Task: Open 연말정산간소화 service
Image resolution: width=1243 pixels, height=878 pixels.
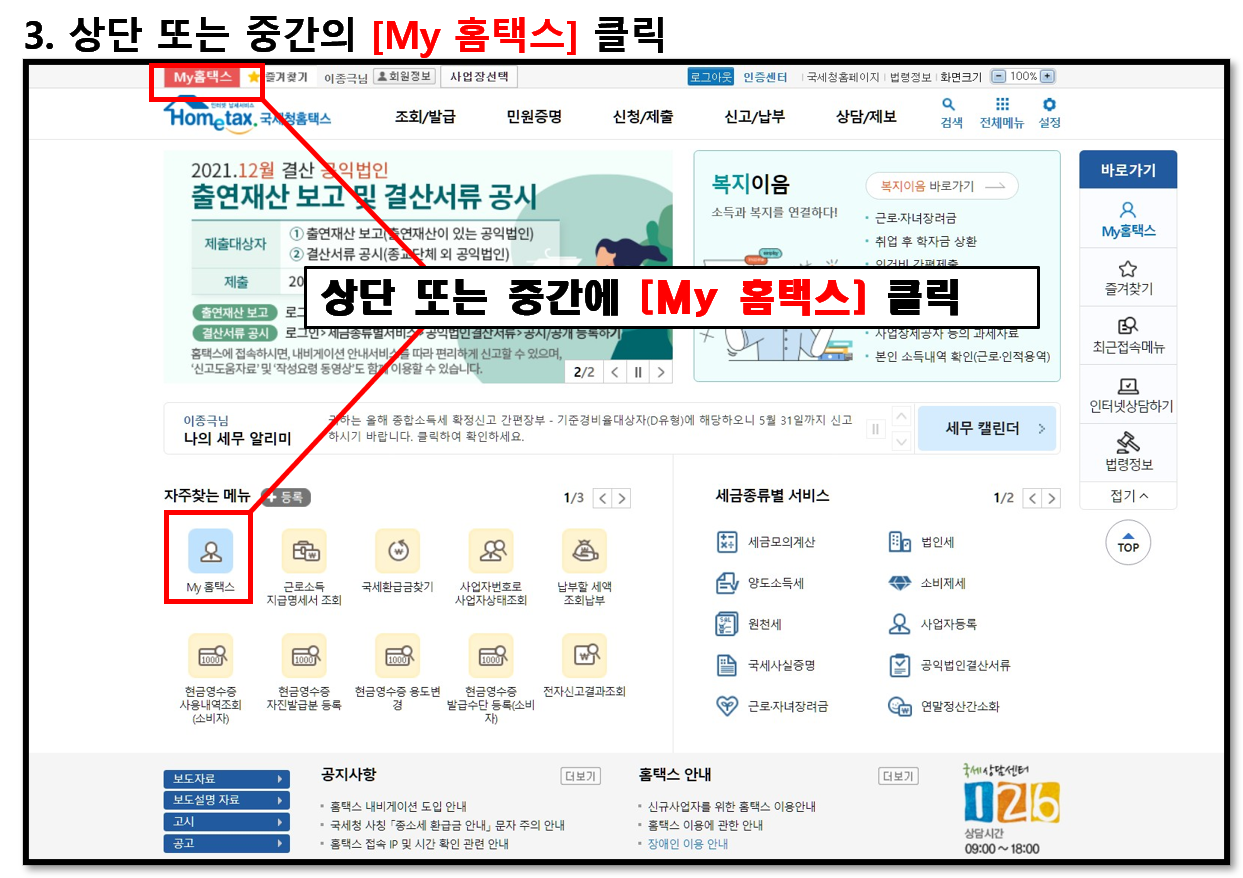Action: [x=943, y=706]
